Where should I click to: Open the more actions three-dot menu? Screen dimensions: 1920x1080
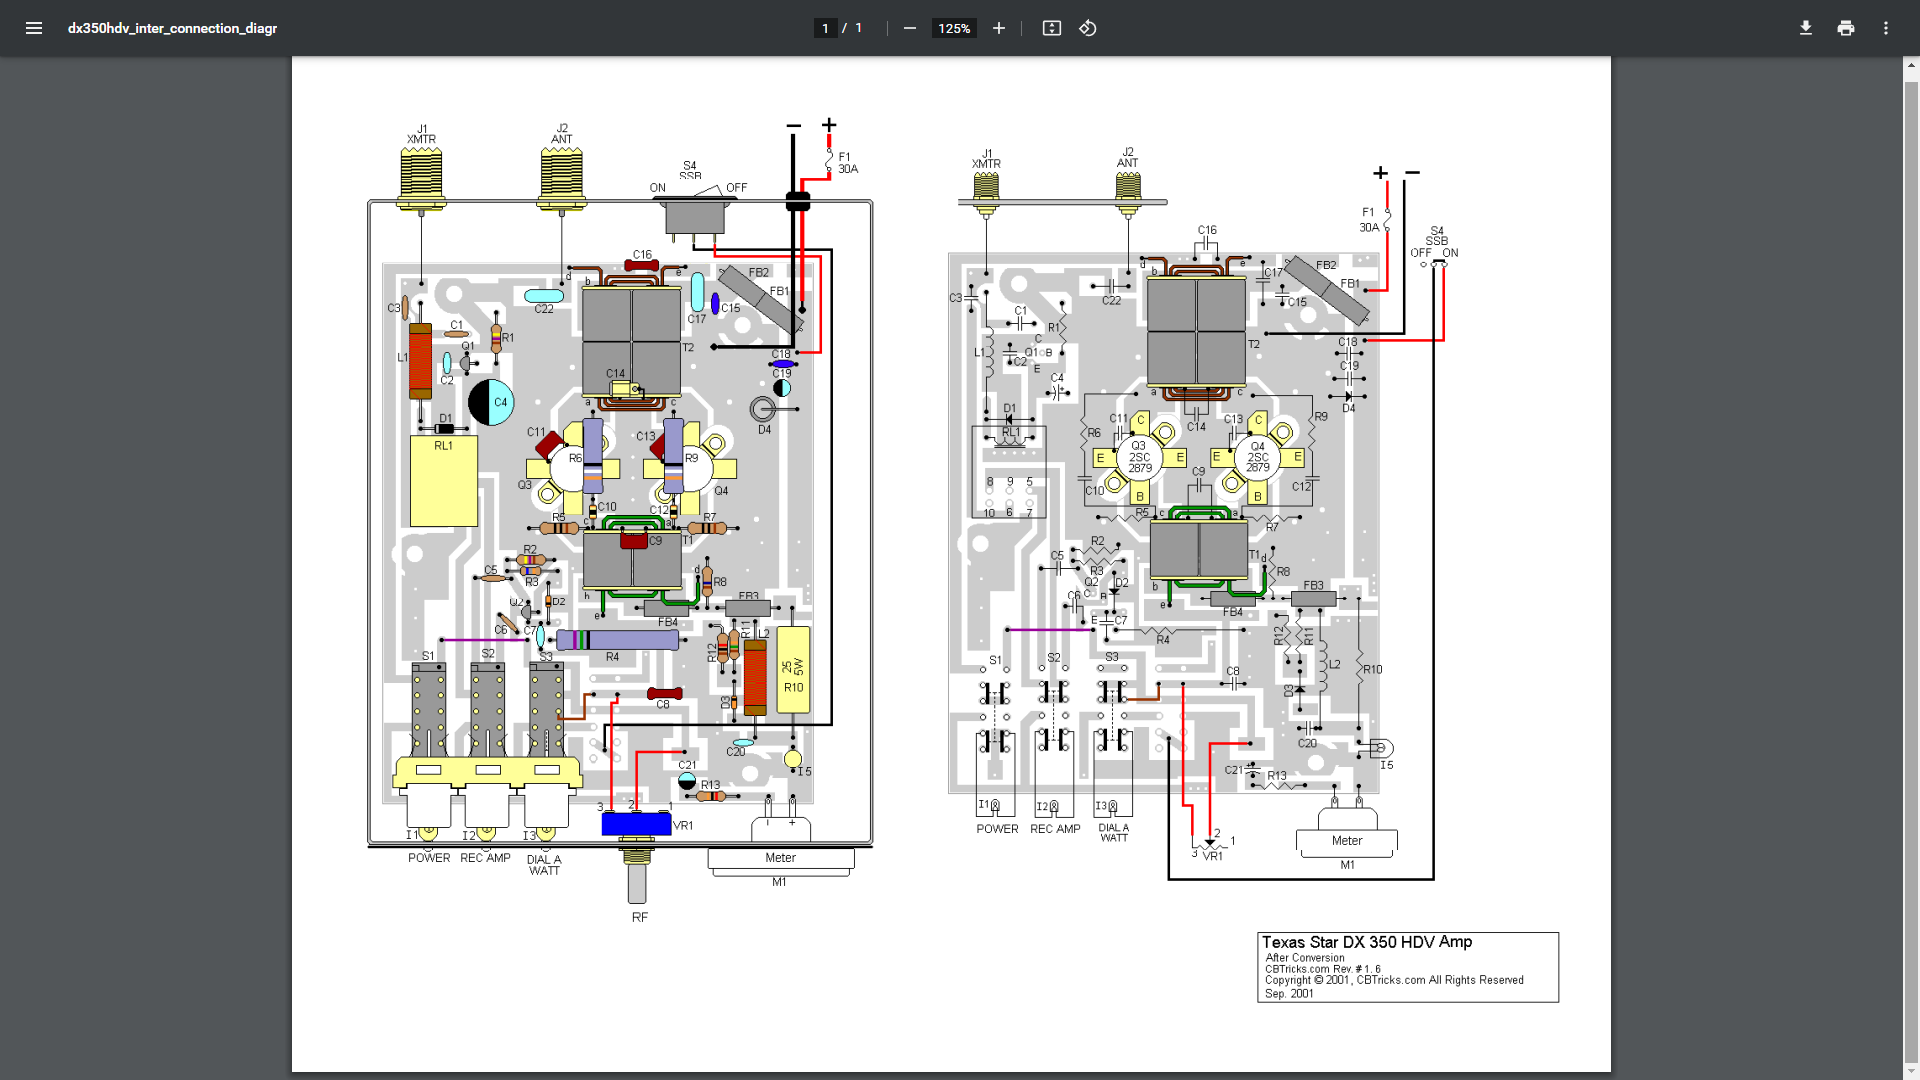pos(1885,28)
